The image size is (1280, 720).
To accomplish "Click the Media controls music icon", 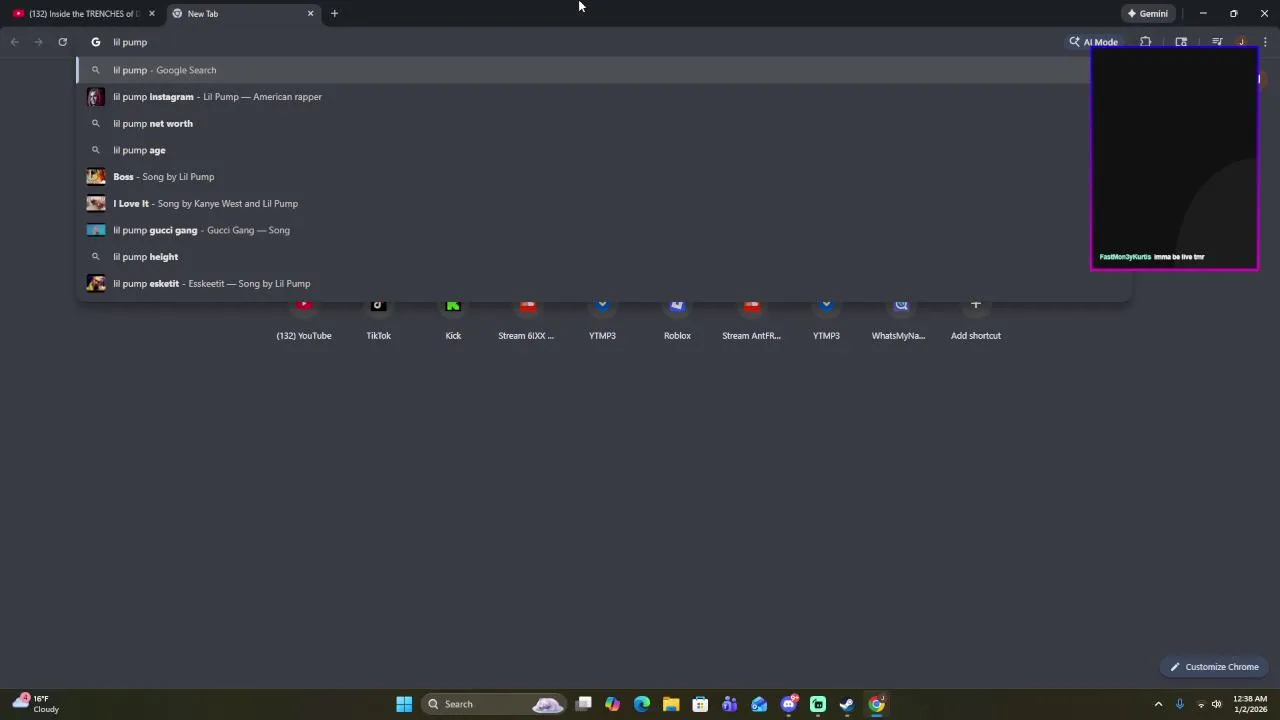I will pyautogui.click(x=1217, y=42).
